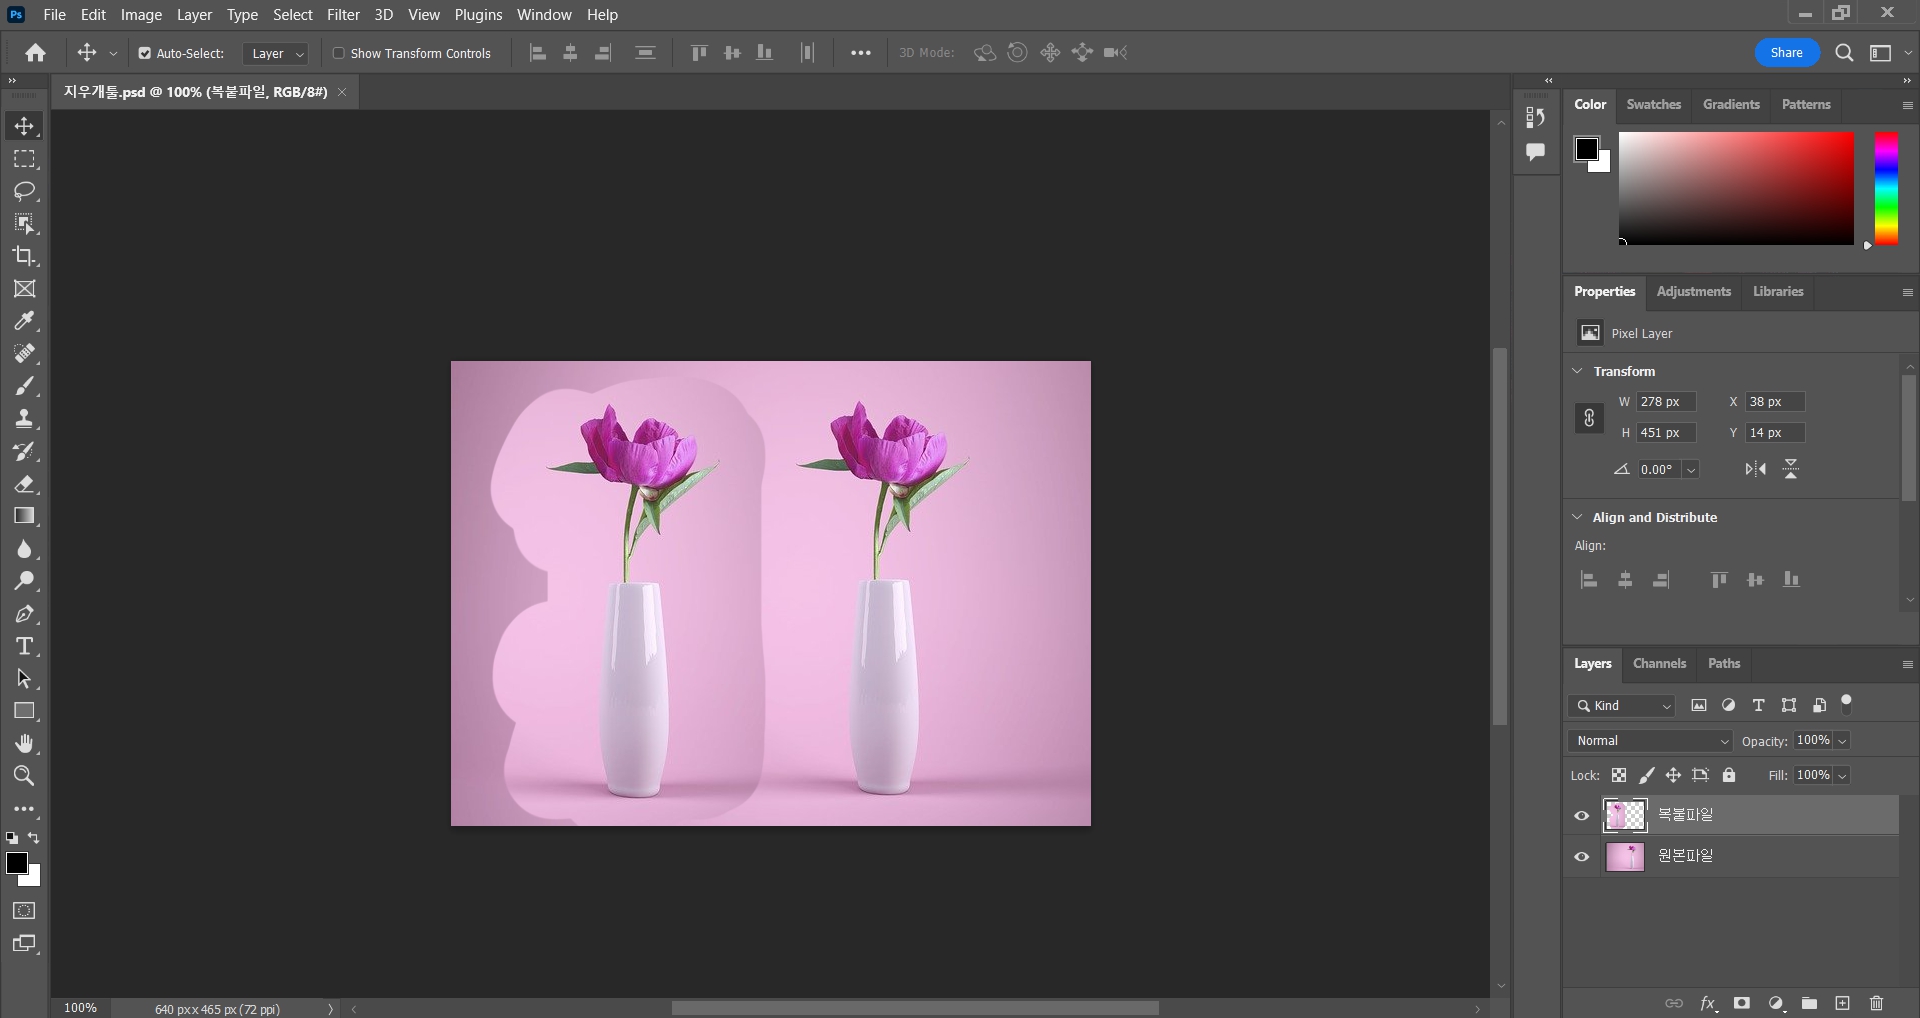Choose the Horizontal Type tool
Screen dimensions: 1920x1018
pos(24,646)
